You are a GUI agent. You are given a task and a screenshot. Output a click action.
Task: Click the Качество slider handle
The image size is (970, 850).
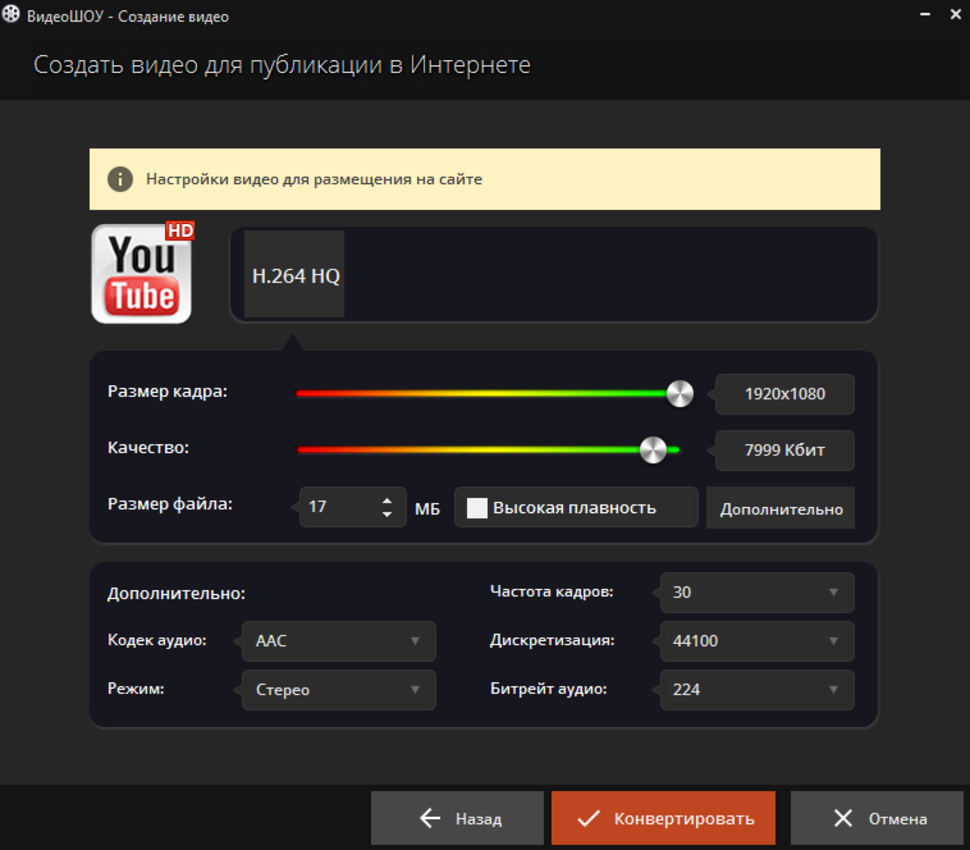[x=653, y=450]
